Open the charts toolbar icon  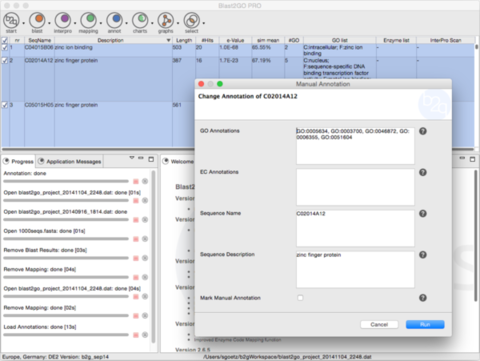coord(140,21)
